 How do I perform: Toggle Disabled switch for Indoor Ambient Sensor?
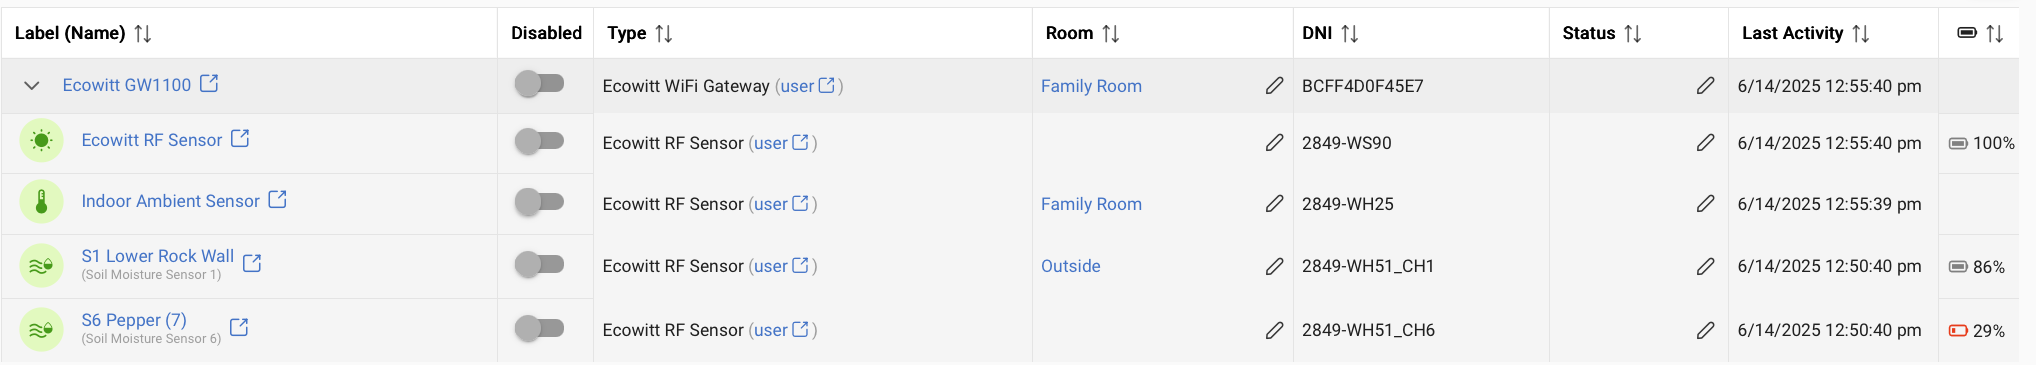(x=540, y=203)
